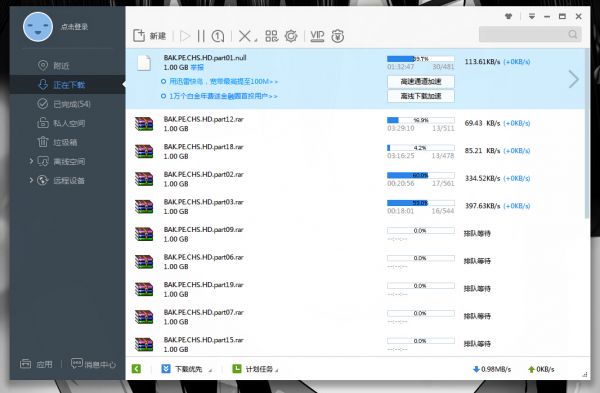Screen dimensions: 600x393
Task: Pause downloads with the pause icon
Action: 201,36
